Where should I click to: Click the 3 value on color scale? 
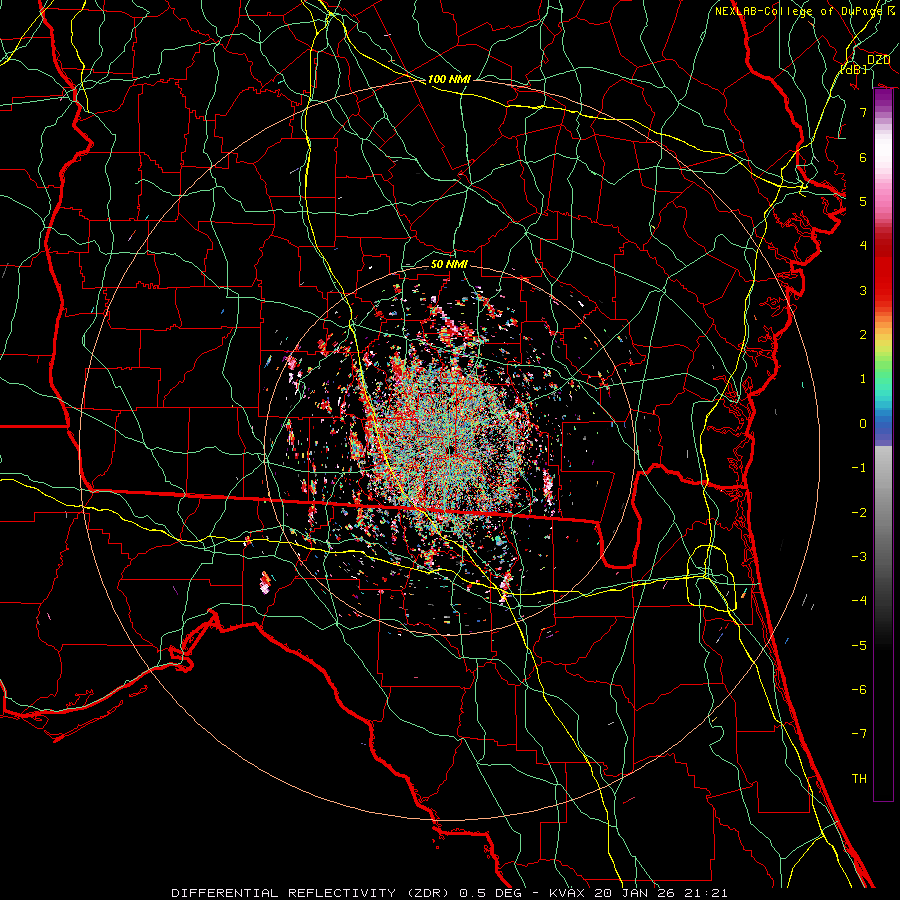coord(863,290)
